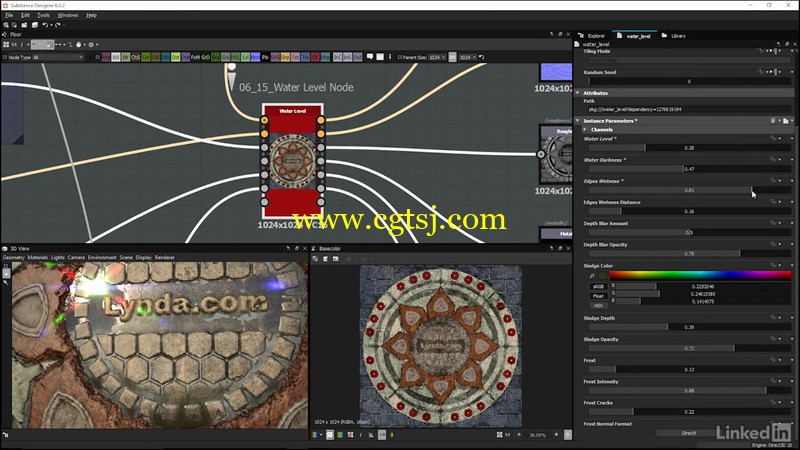Click the Sludge Color hue gradient bar
This screenshot has width=800, height=450.
pos(700,276)
